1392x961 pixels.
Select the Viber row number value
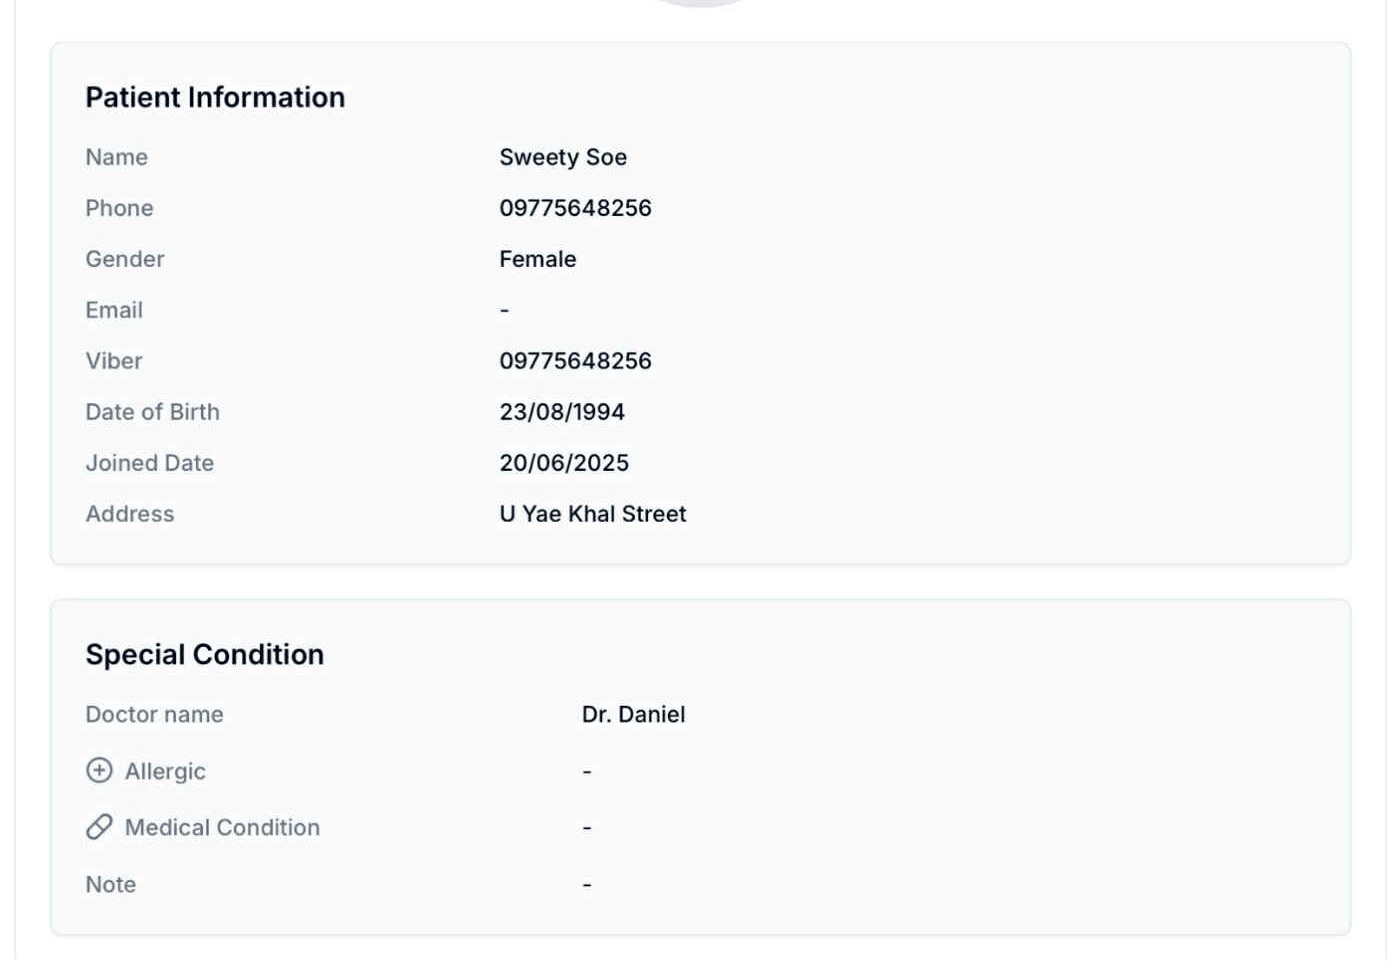(x=575, y=361)
